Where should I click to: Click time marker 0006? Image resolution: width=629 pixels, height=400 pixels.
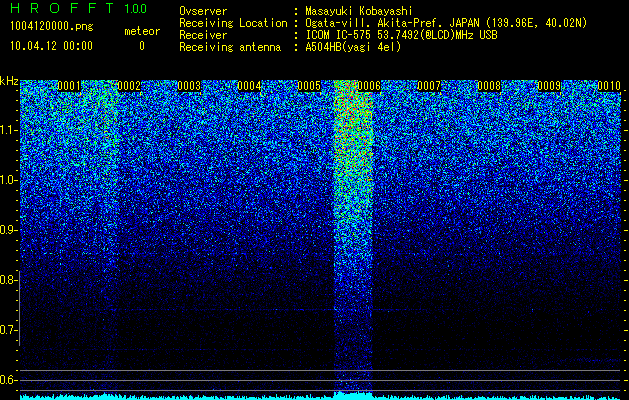(x=369, y=86)
